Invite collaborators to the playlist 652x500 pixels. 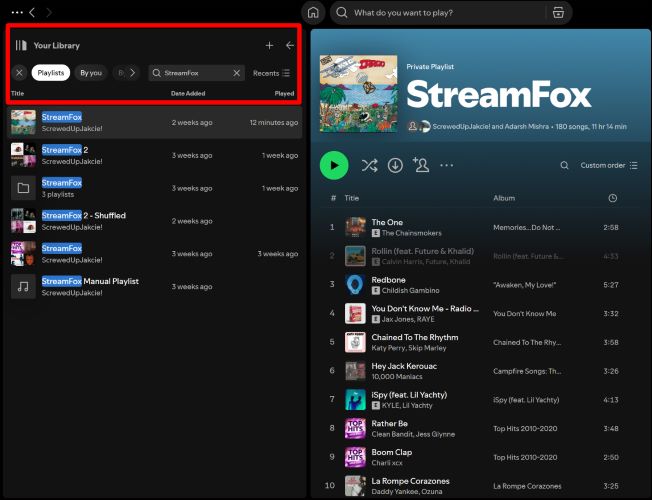(x=421, y=165)
